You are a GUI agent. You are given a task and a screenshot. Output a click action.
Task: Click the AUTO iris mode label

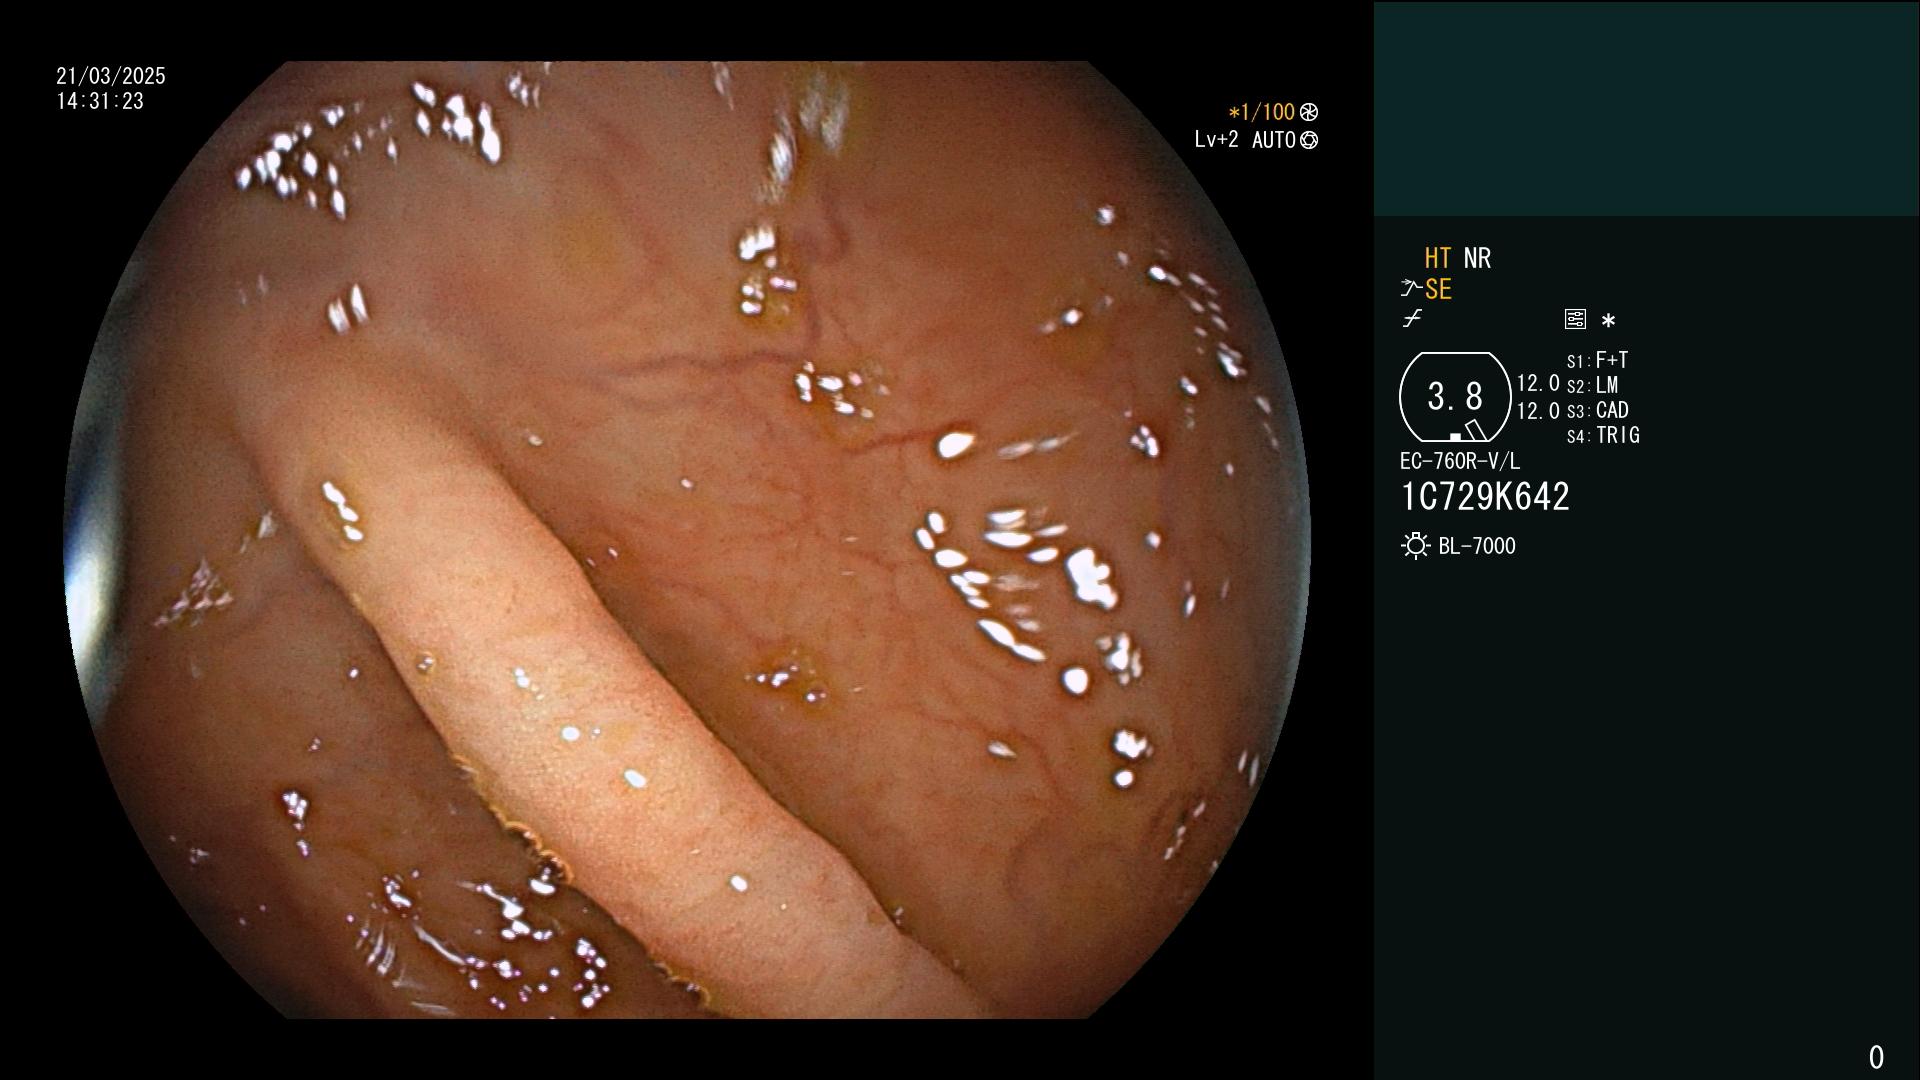(1273, 140)
